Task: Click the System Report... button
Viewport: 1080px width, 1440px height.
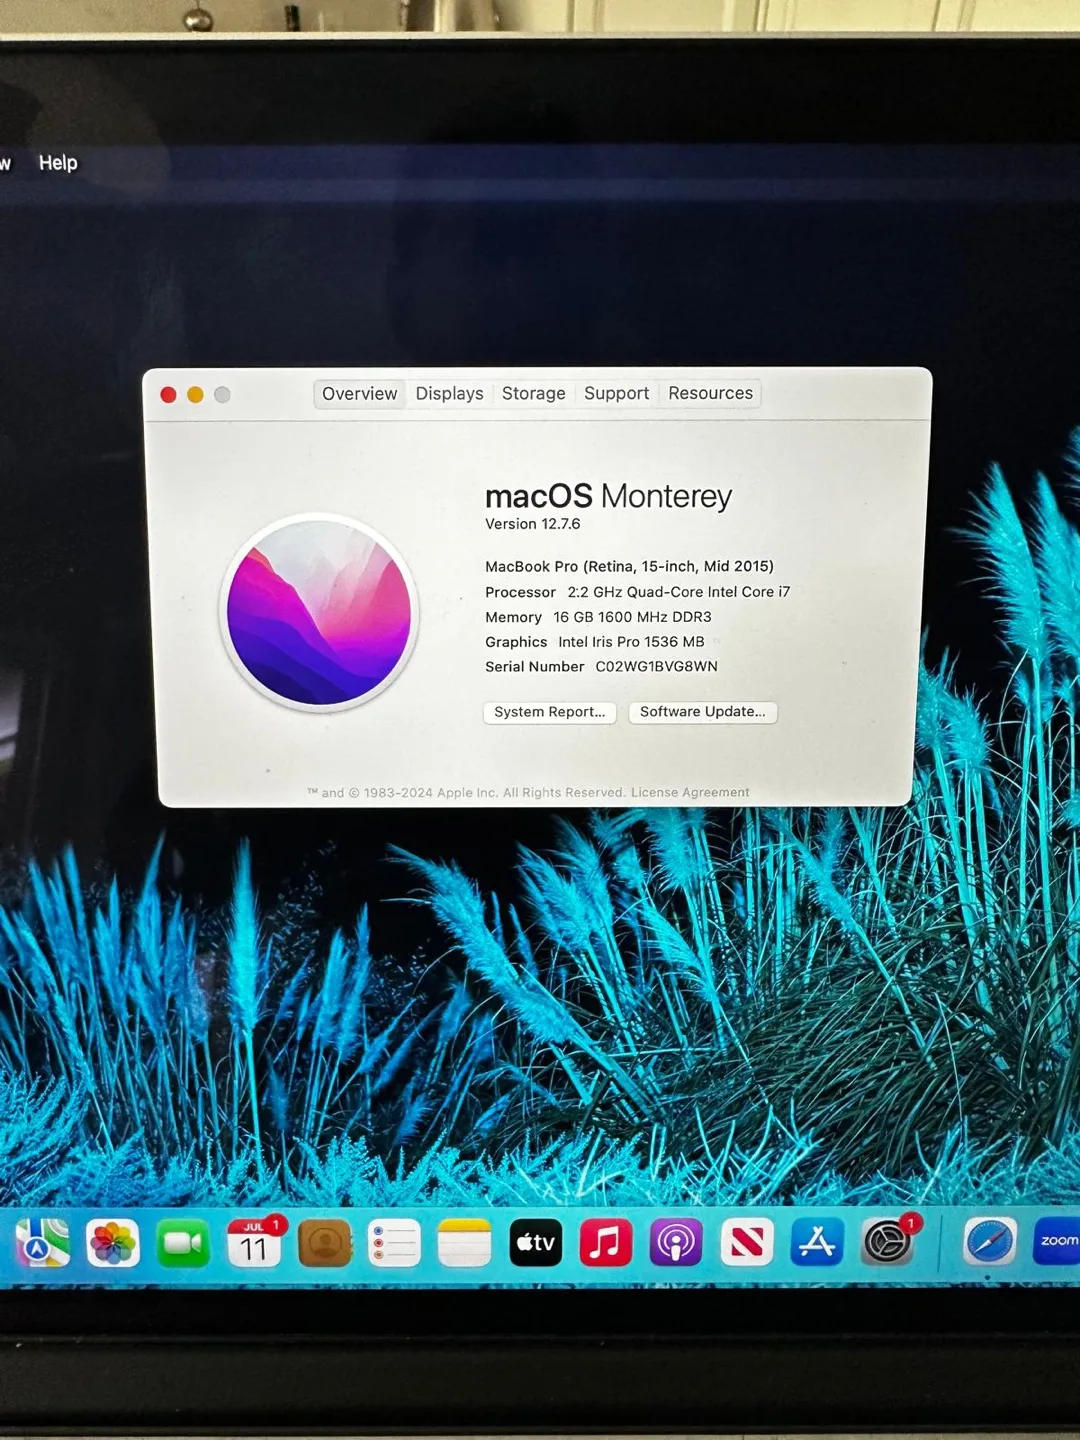Action: click(550, 712)
